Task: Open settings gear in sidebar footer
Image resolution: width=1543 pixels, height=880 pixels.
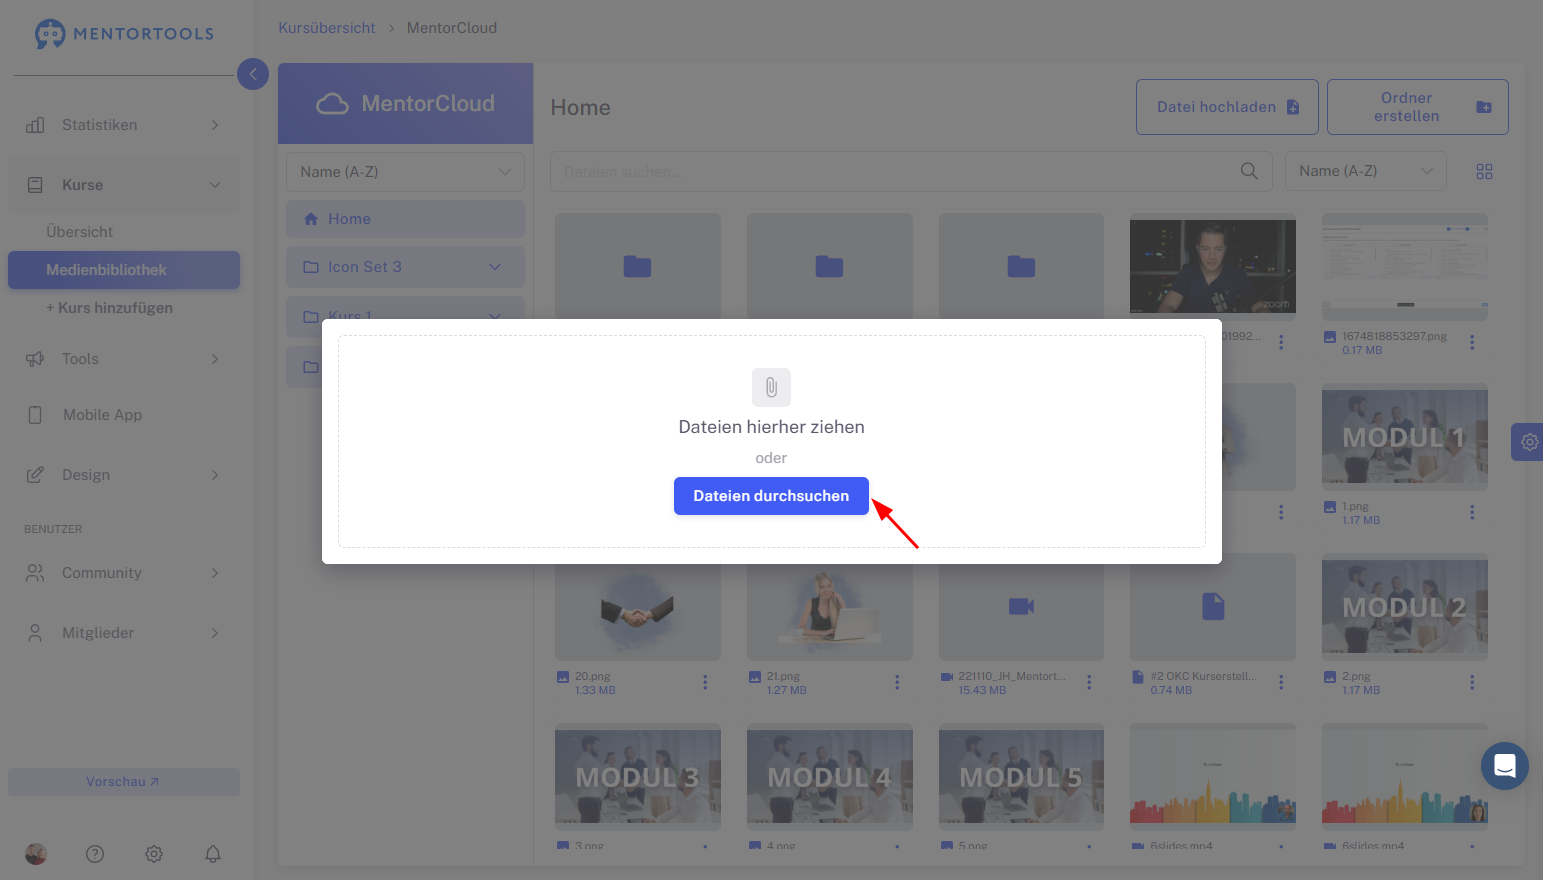Action: [x=154, y=854]
